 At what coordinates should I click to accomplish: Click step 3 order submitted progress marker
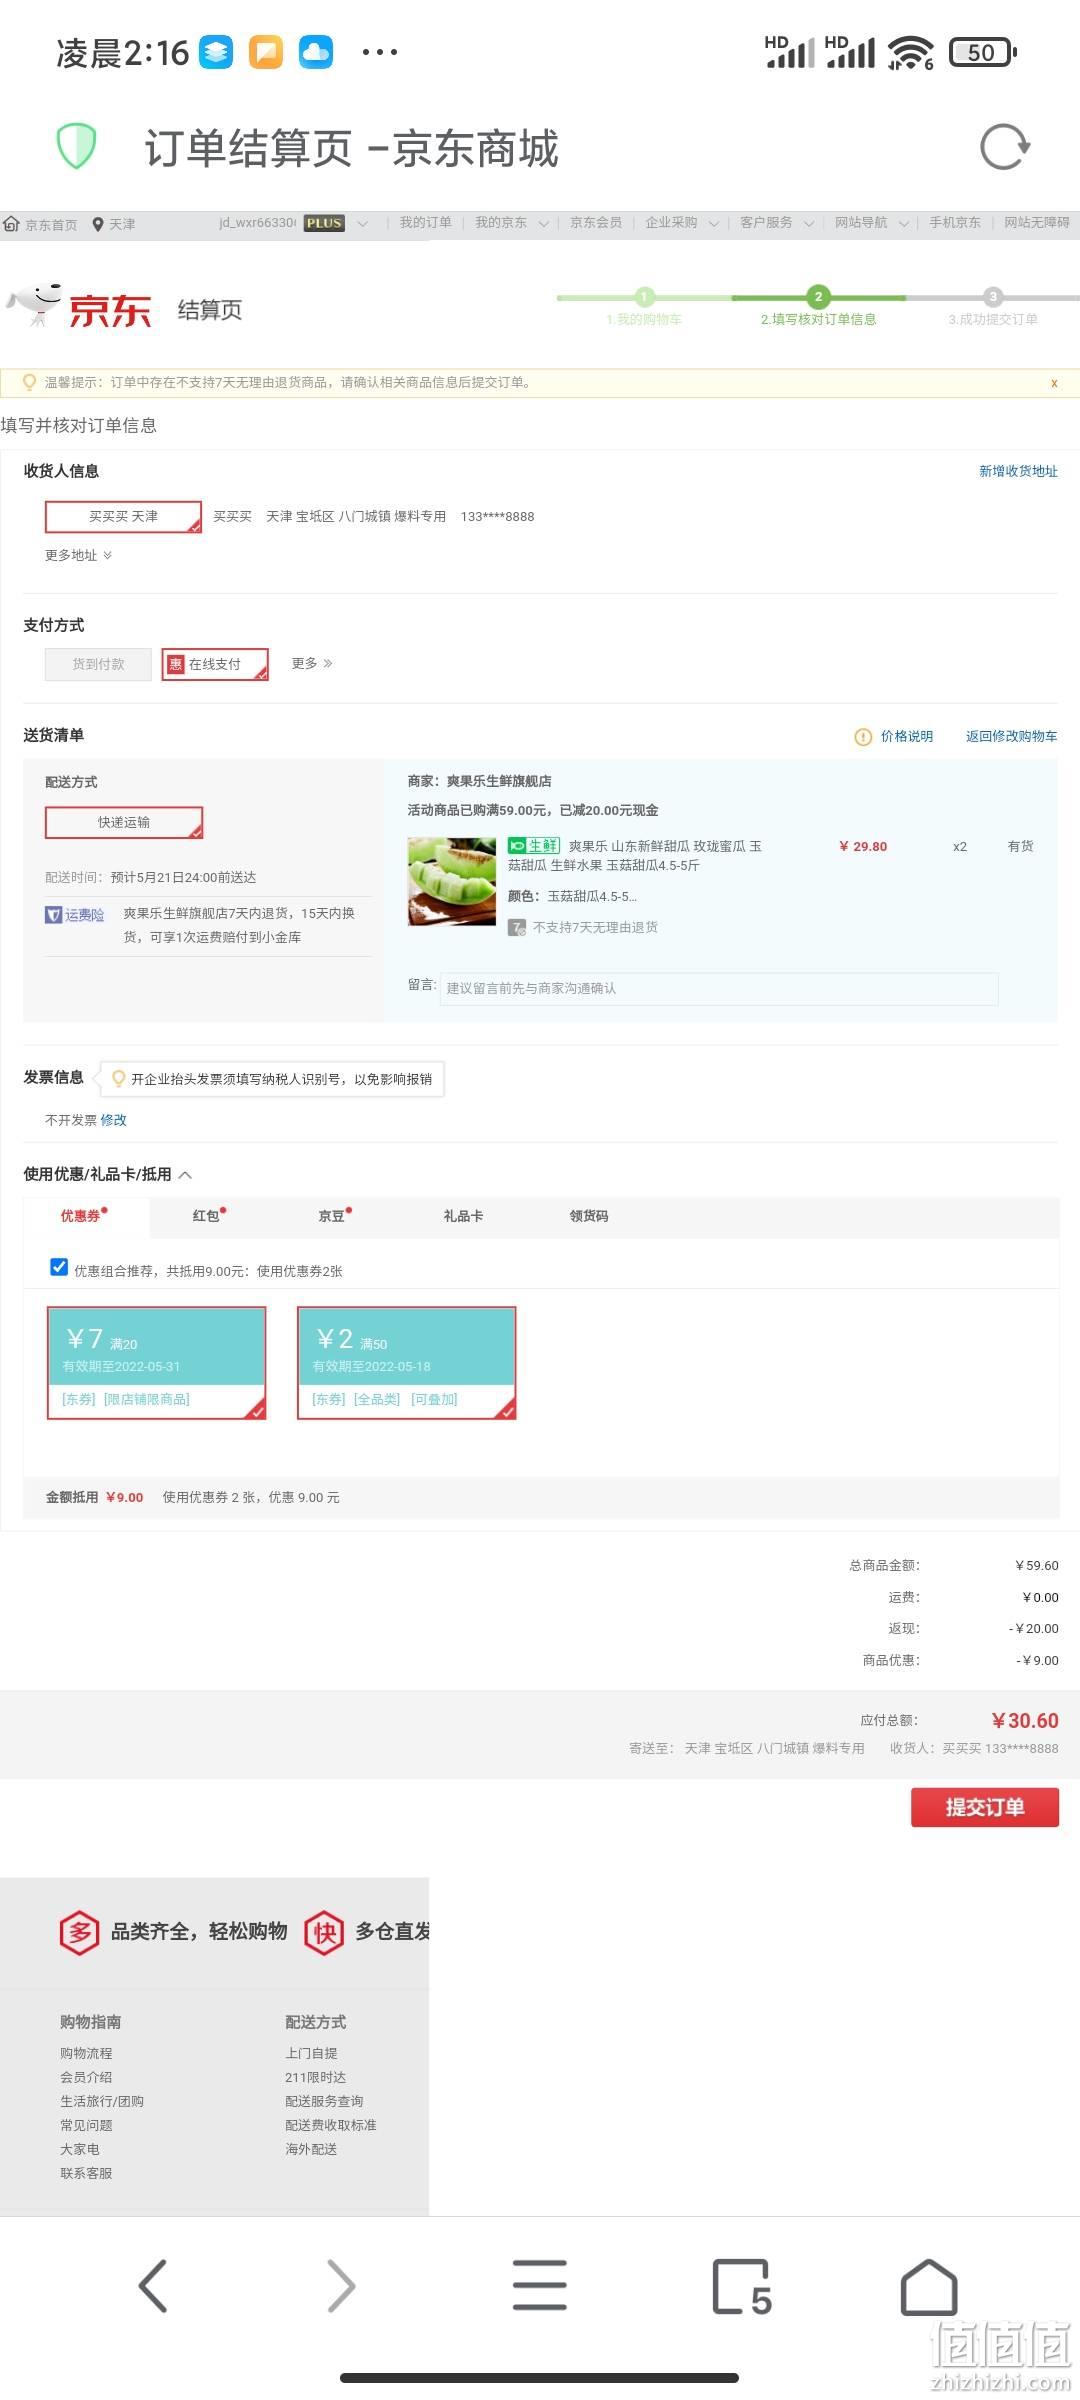pos(992,297)
